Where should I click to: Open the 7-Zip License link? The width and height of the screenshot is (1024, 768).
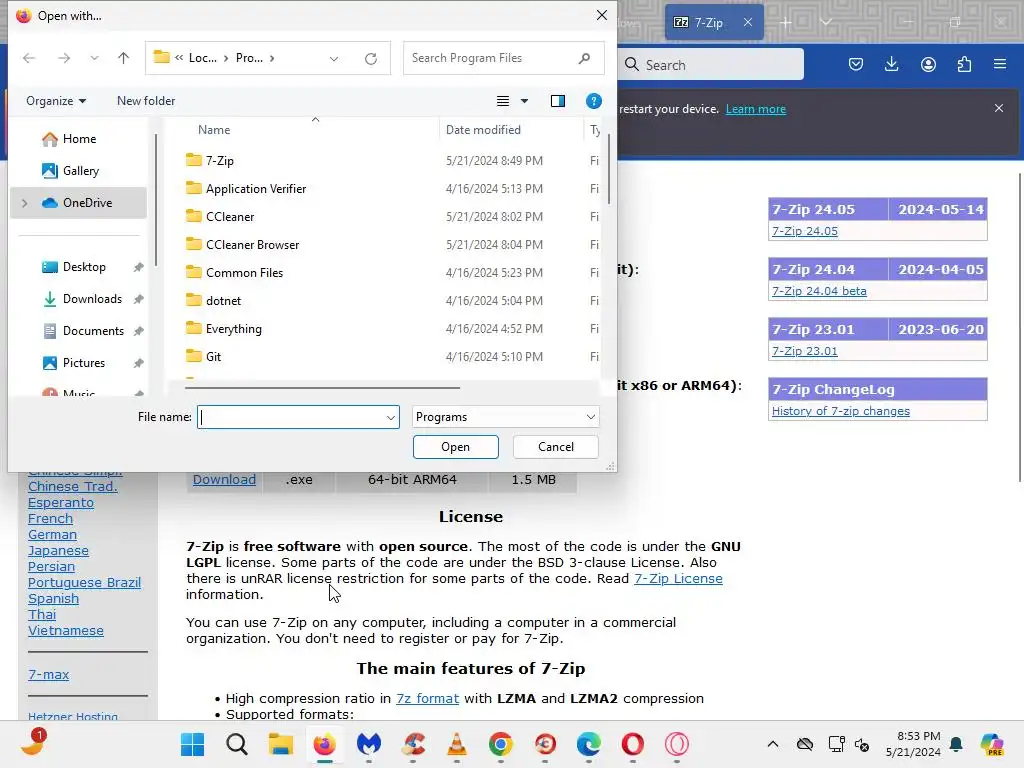pos(678,579)
